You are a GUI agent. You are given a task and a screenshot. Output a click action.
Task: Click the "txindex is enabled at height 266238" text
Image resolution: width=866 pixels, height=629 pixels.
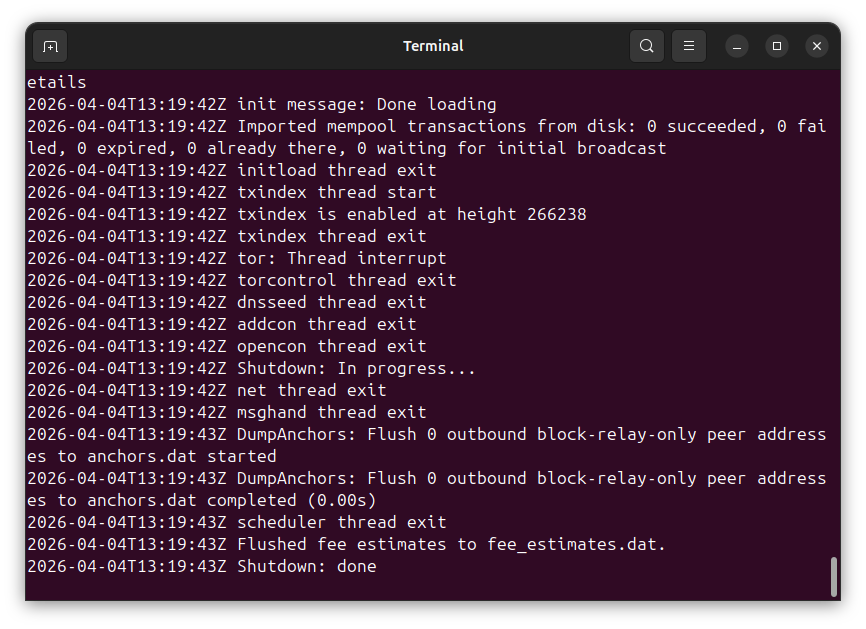point(411,214)
